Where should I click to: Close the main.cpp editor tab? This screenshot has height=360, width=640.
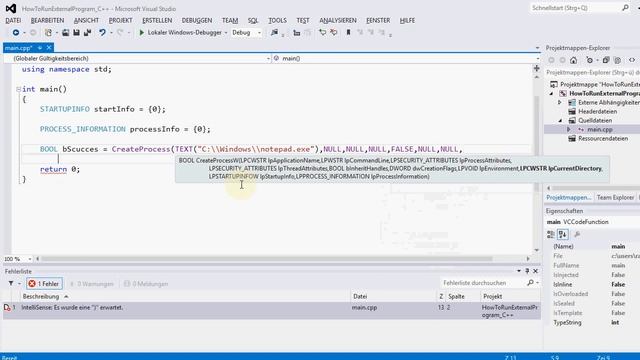coord(49,48)
